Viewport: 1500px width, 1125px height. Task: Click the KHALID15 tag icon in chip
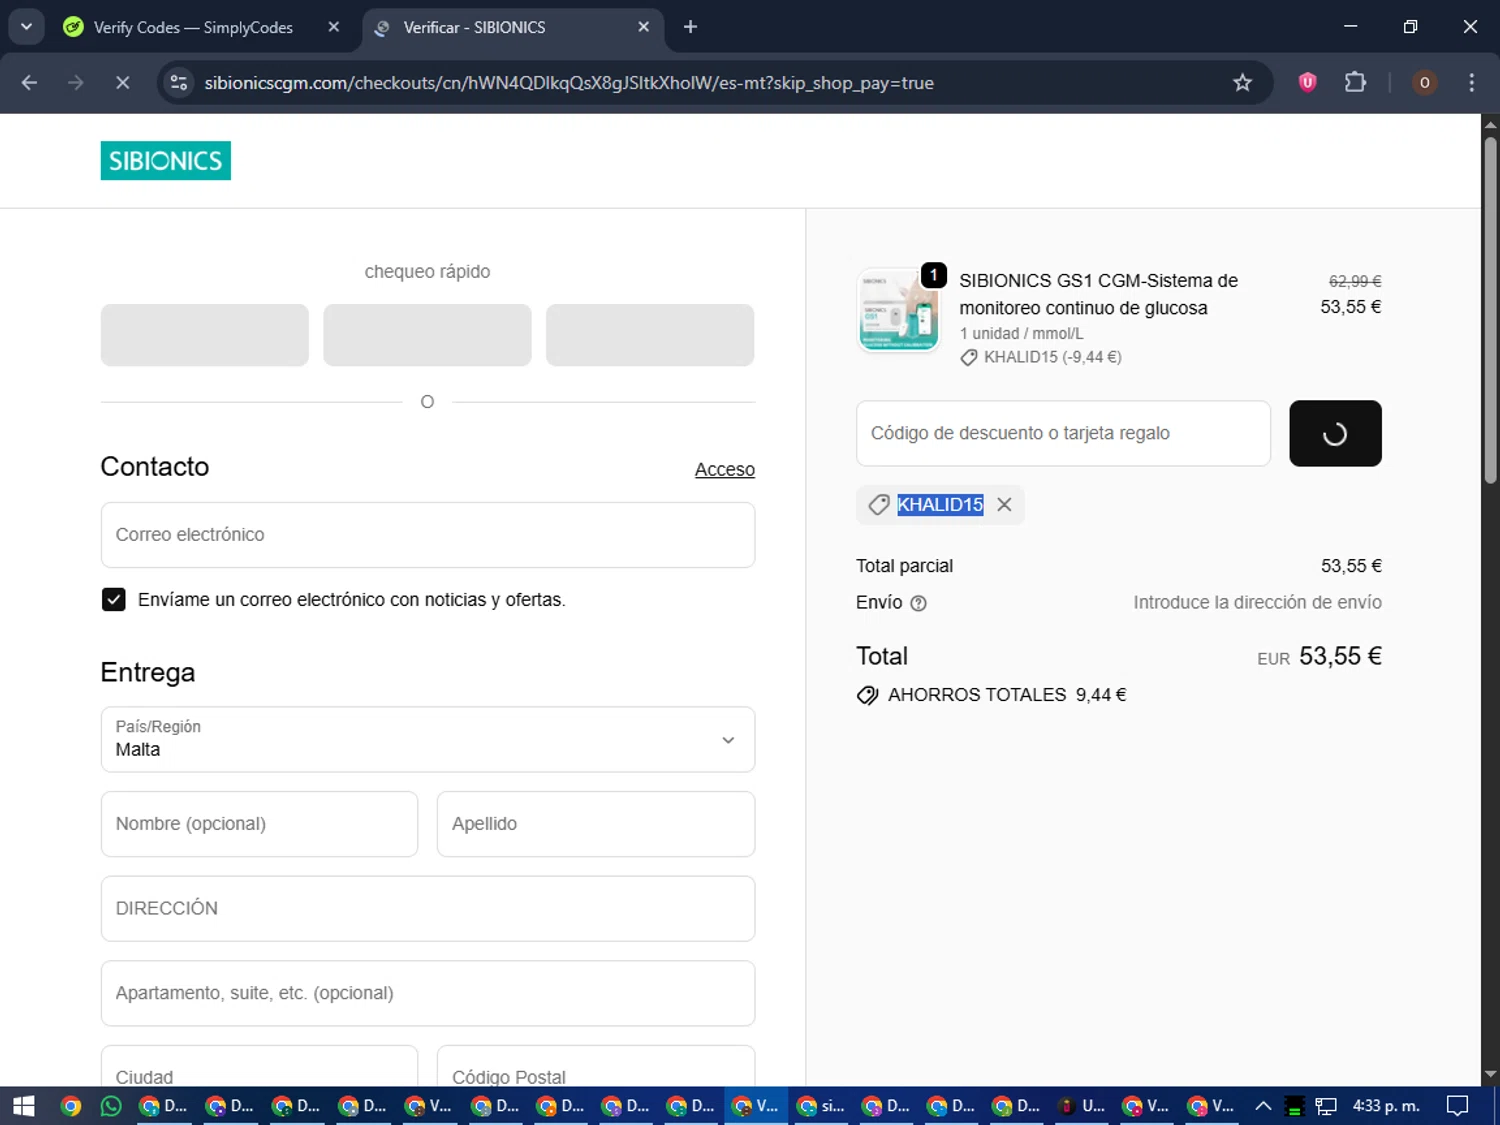pos(879,505)
